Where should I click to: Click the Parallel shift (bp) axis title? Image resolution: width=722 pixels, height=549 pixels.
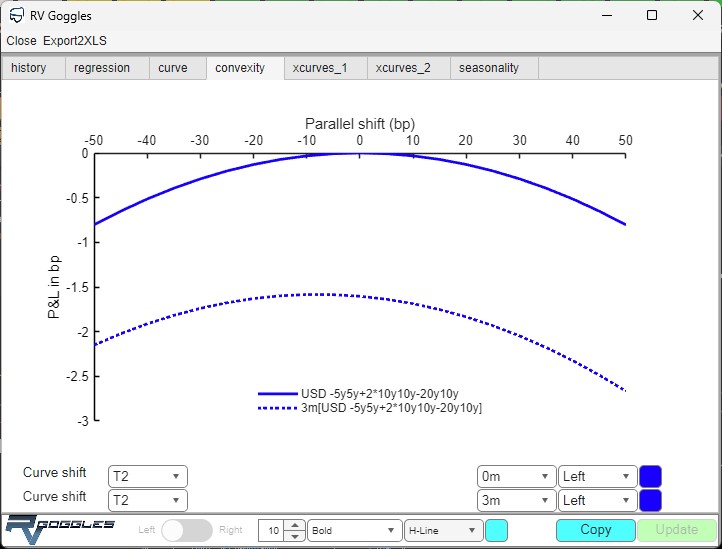pyautogui.click(x=360, y=124)
